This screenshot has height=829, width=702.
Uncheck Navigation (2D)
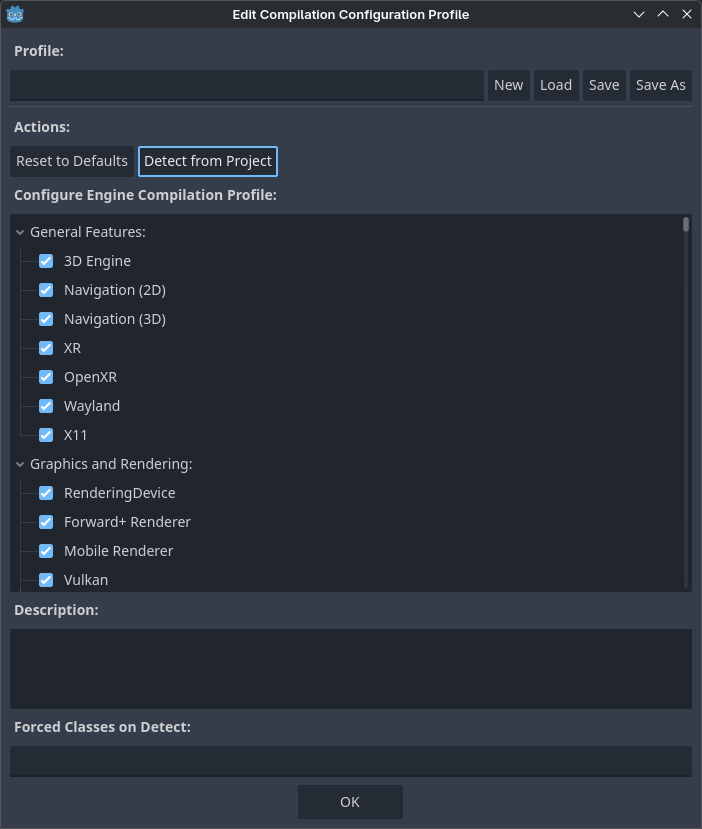pyautogui.click(x=46, y=289)
